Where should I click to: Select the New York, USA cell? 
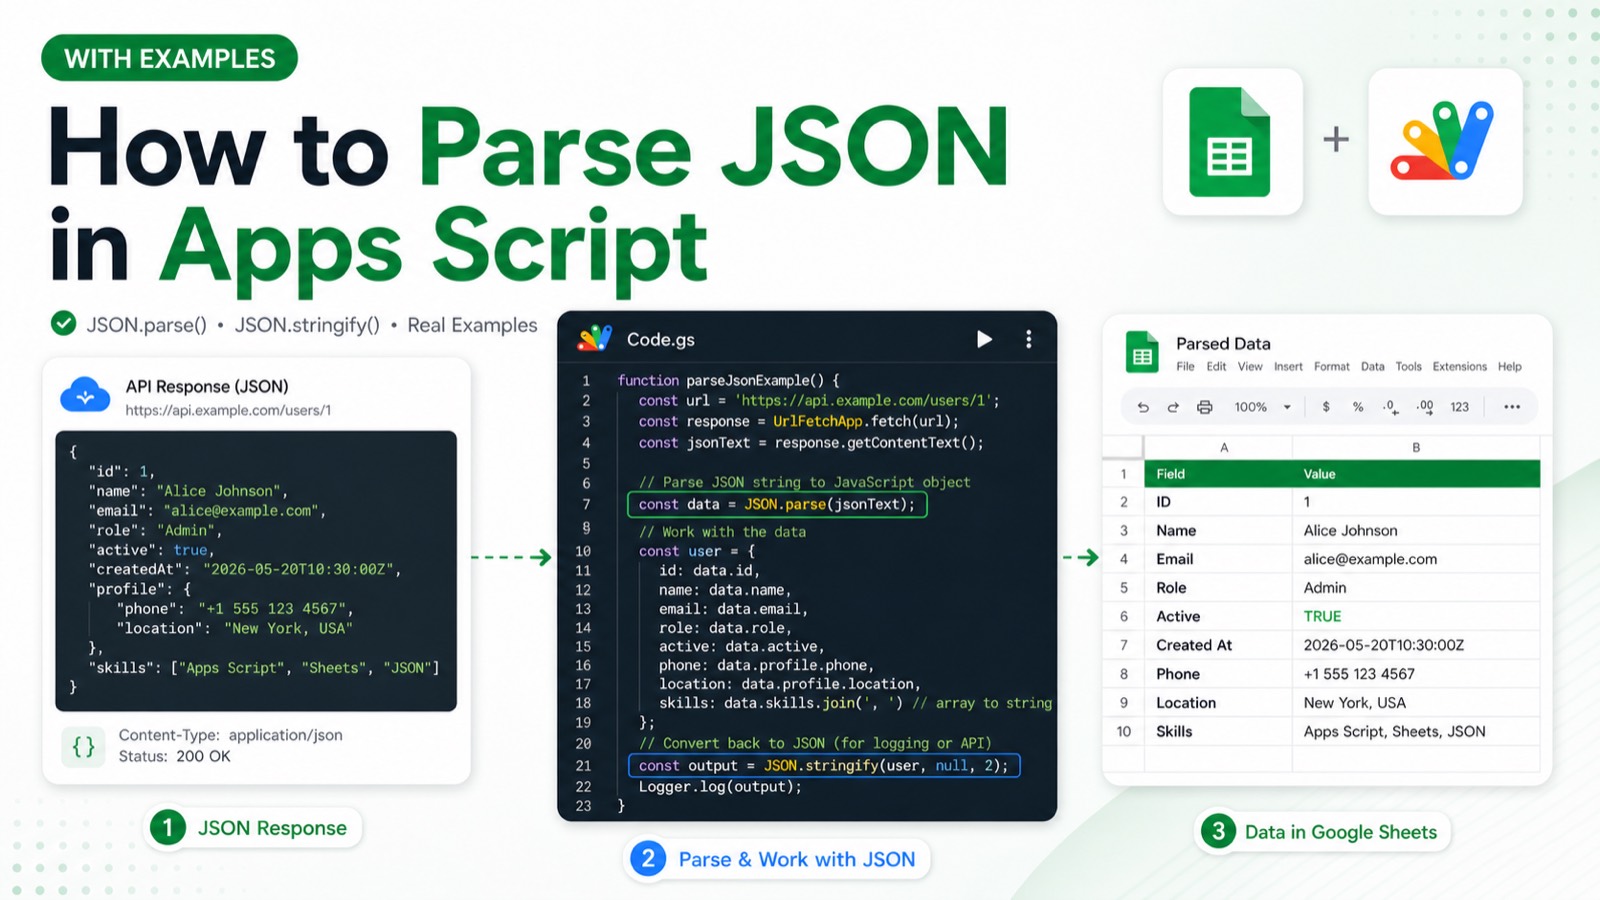coord(1416,703)
